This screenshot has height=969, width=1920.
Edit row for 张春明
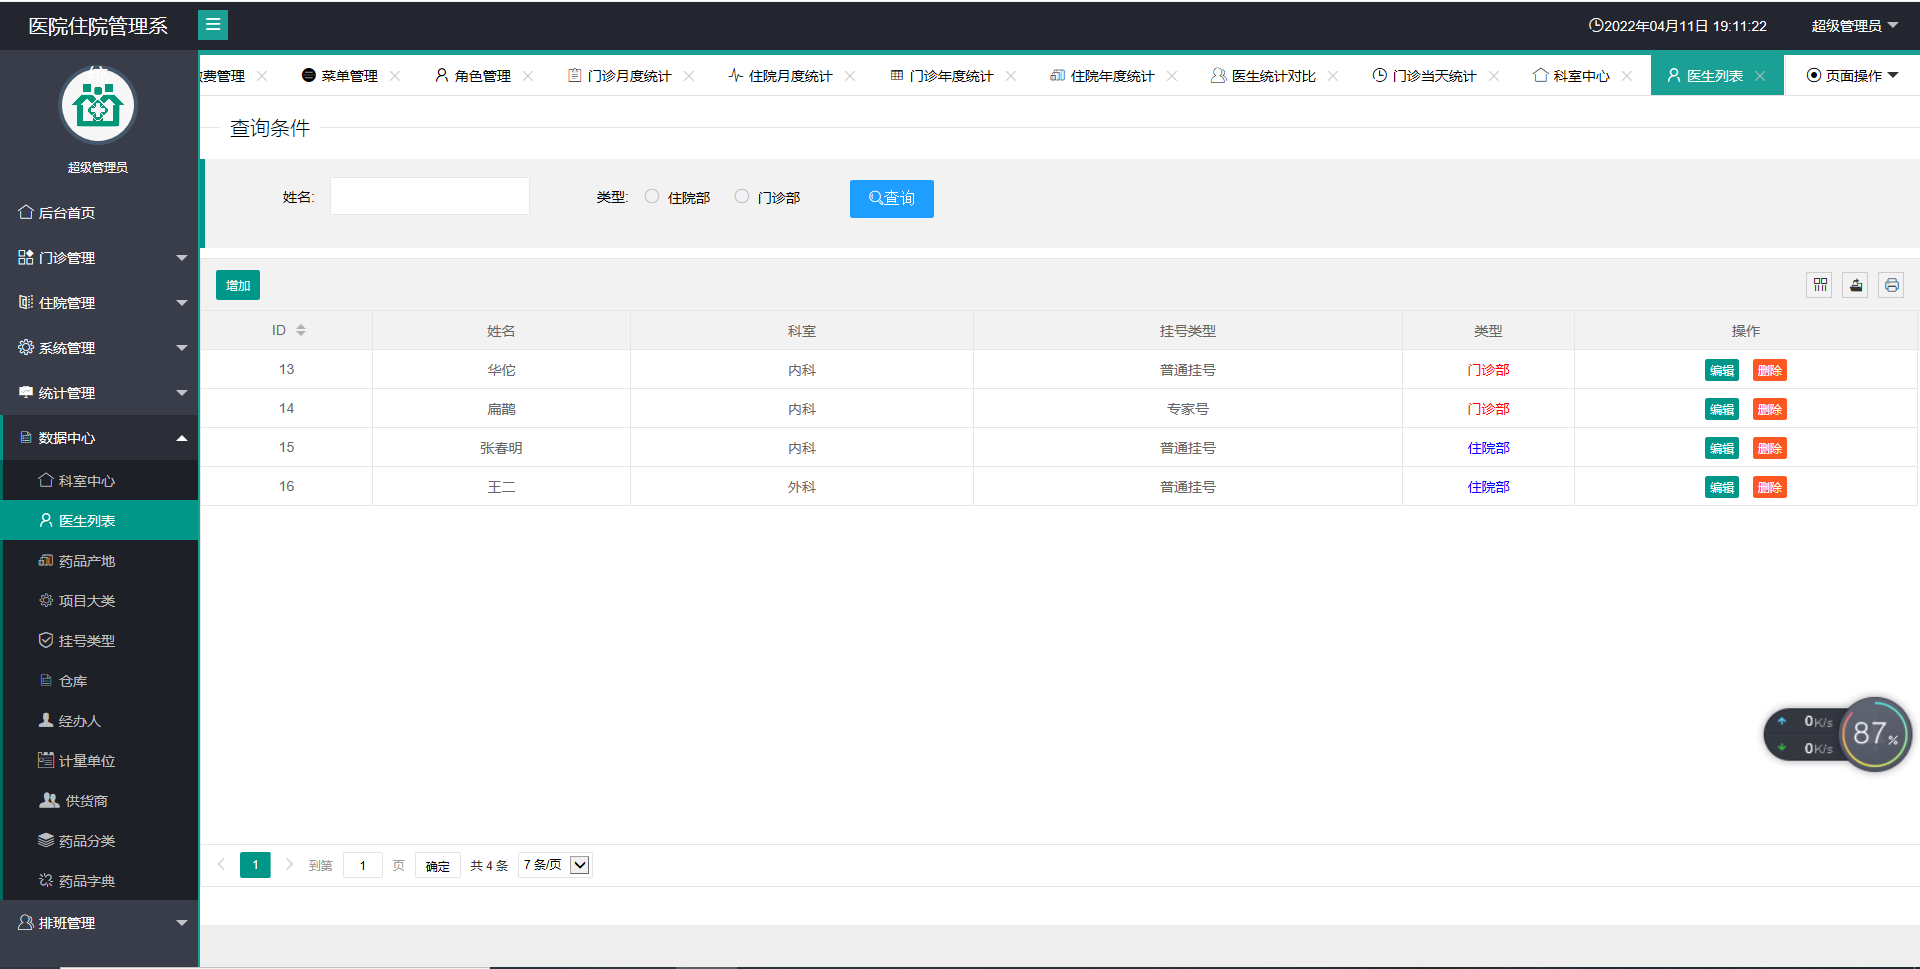pos(1722,448)
